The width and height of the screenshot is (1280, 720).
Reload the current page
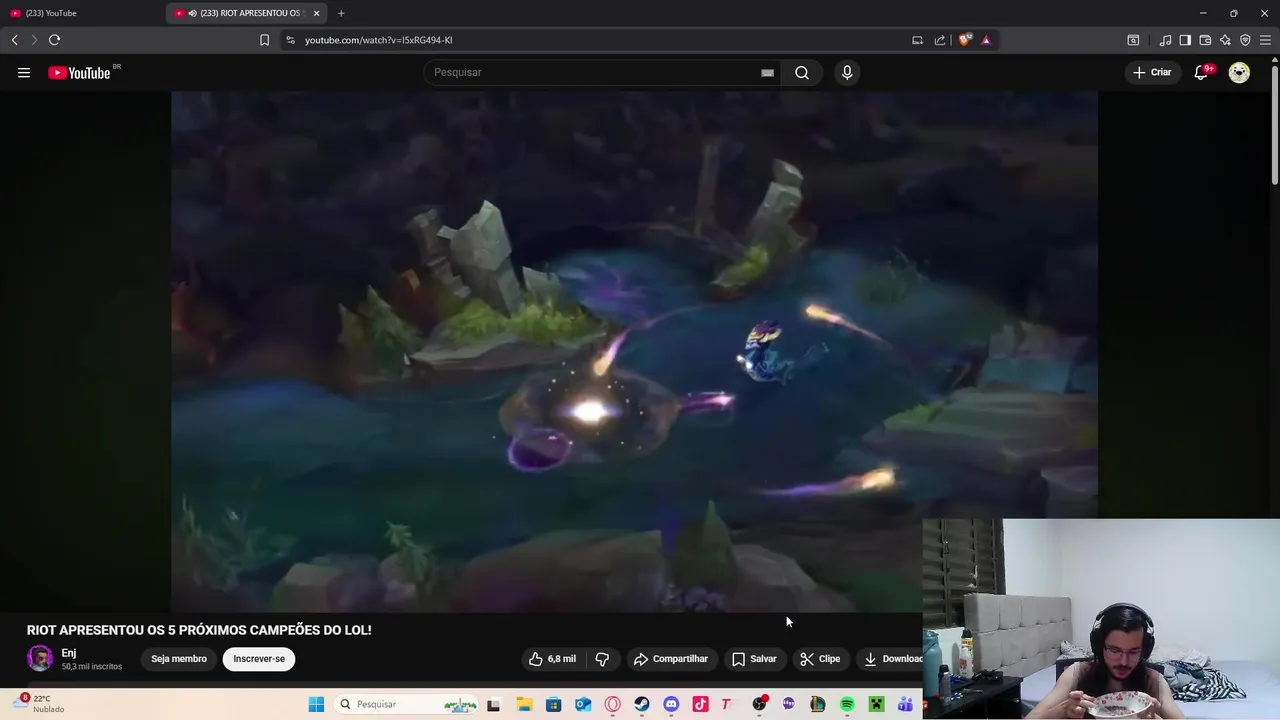(x=54, y=40)
